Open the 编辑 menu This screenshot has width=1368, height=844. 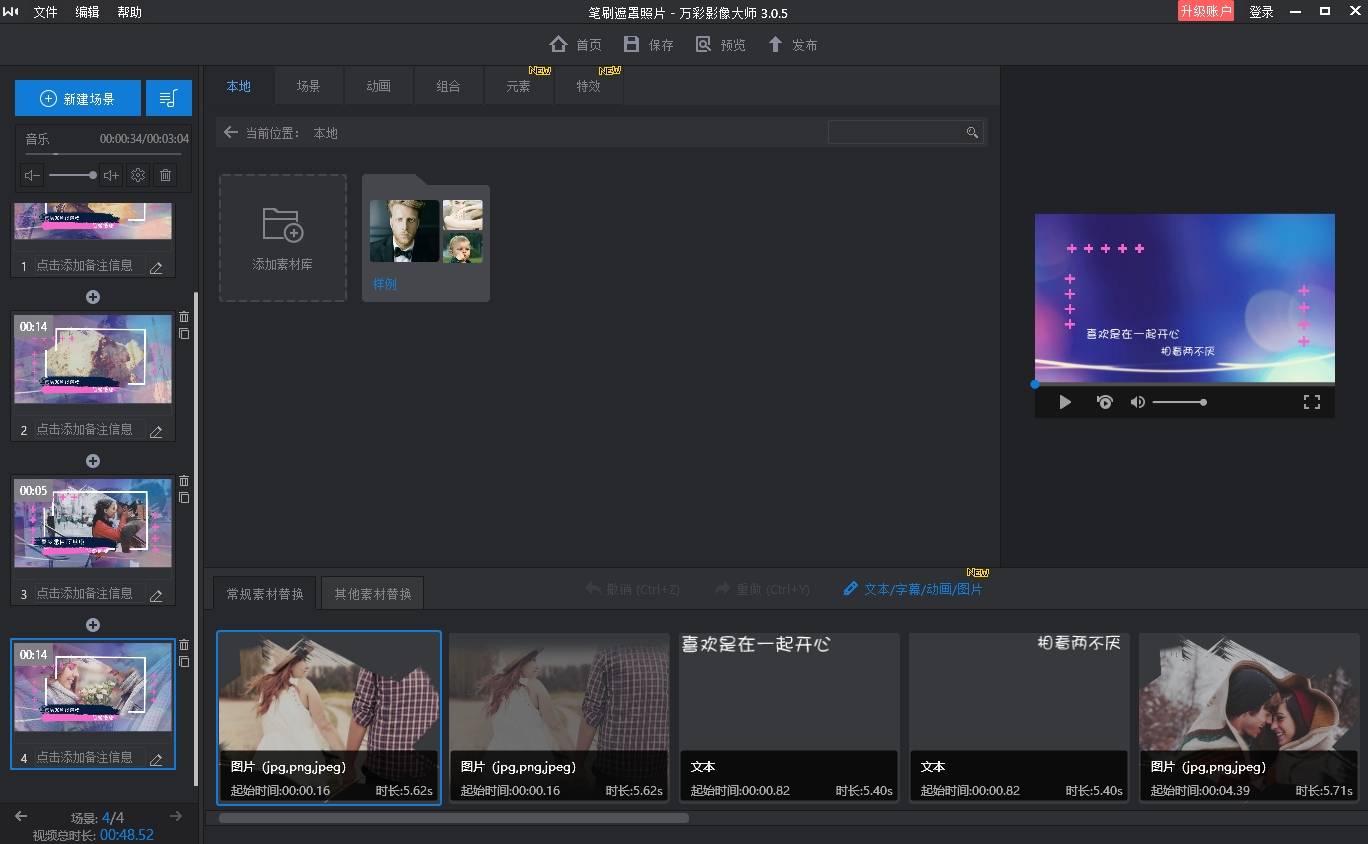[x=87, y=12]
